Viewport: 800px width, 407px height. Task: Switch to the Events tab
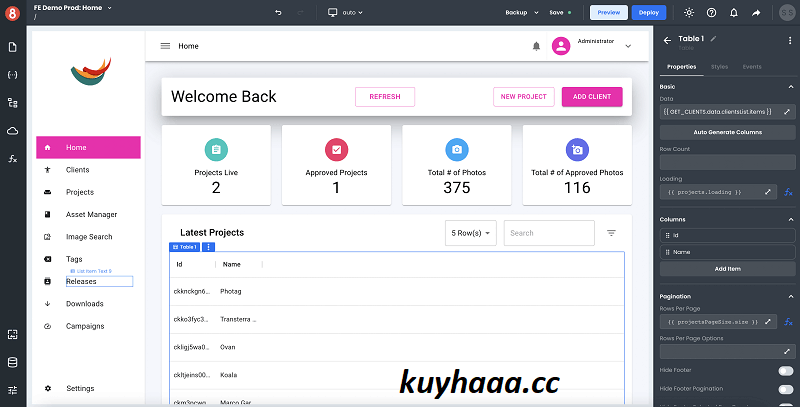752,67
